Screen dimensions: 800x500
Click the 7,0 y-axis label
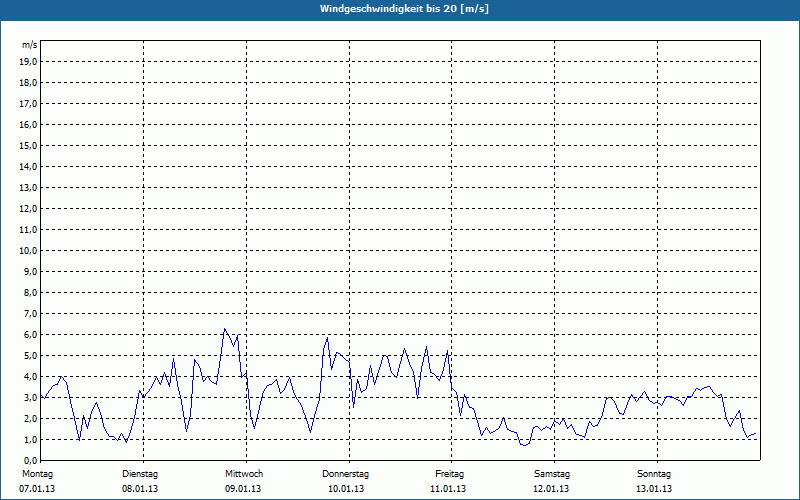click(x=31, y=313)
